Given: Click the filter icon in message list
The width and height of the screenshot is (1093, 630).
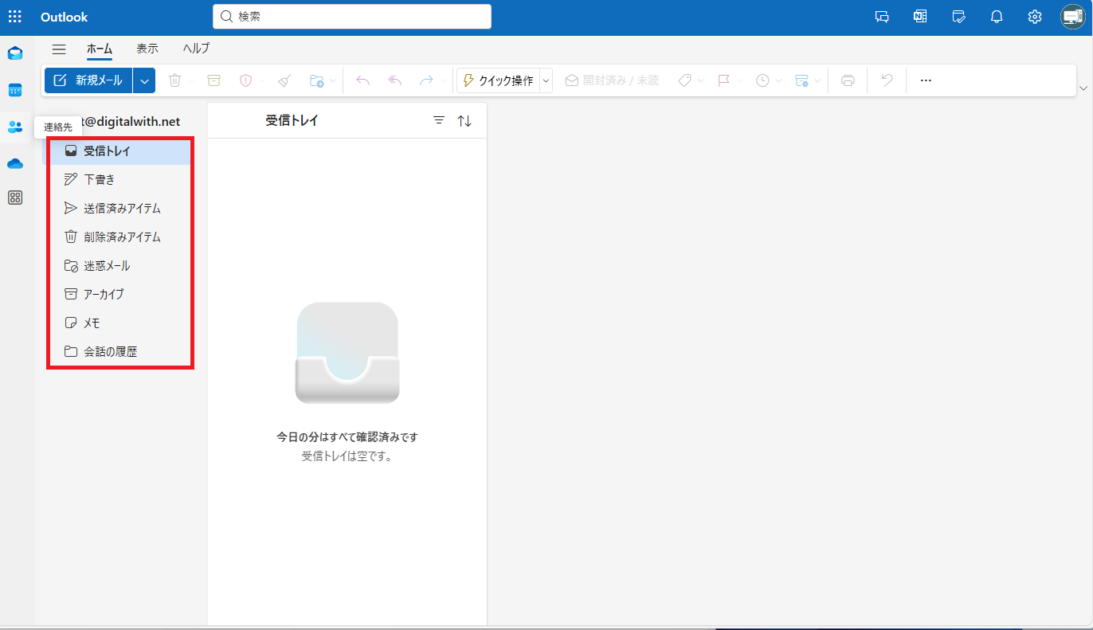Looking at the screenshot, I should 438,121.
